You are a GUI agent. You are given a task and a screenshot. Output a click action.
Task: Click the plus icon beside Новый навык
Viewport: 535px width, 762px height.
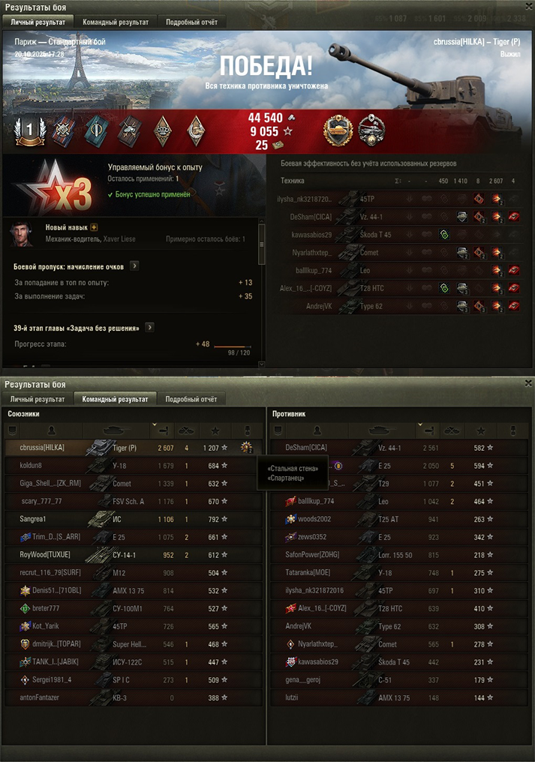(94, 227)
